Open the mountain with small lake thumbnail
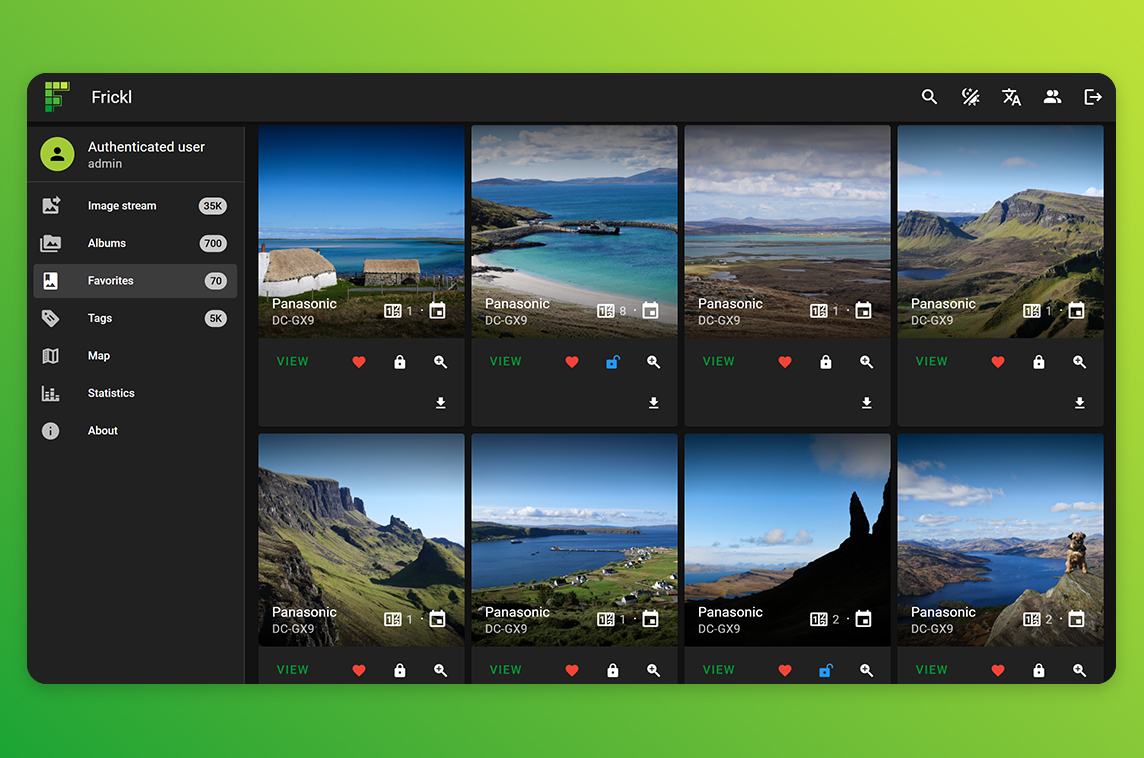Screen dimensions: 1144x758 click(1000, 231)
